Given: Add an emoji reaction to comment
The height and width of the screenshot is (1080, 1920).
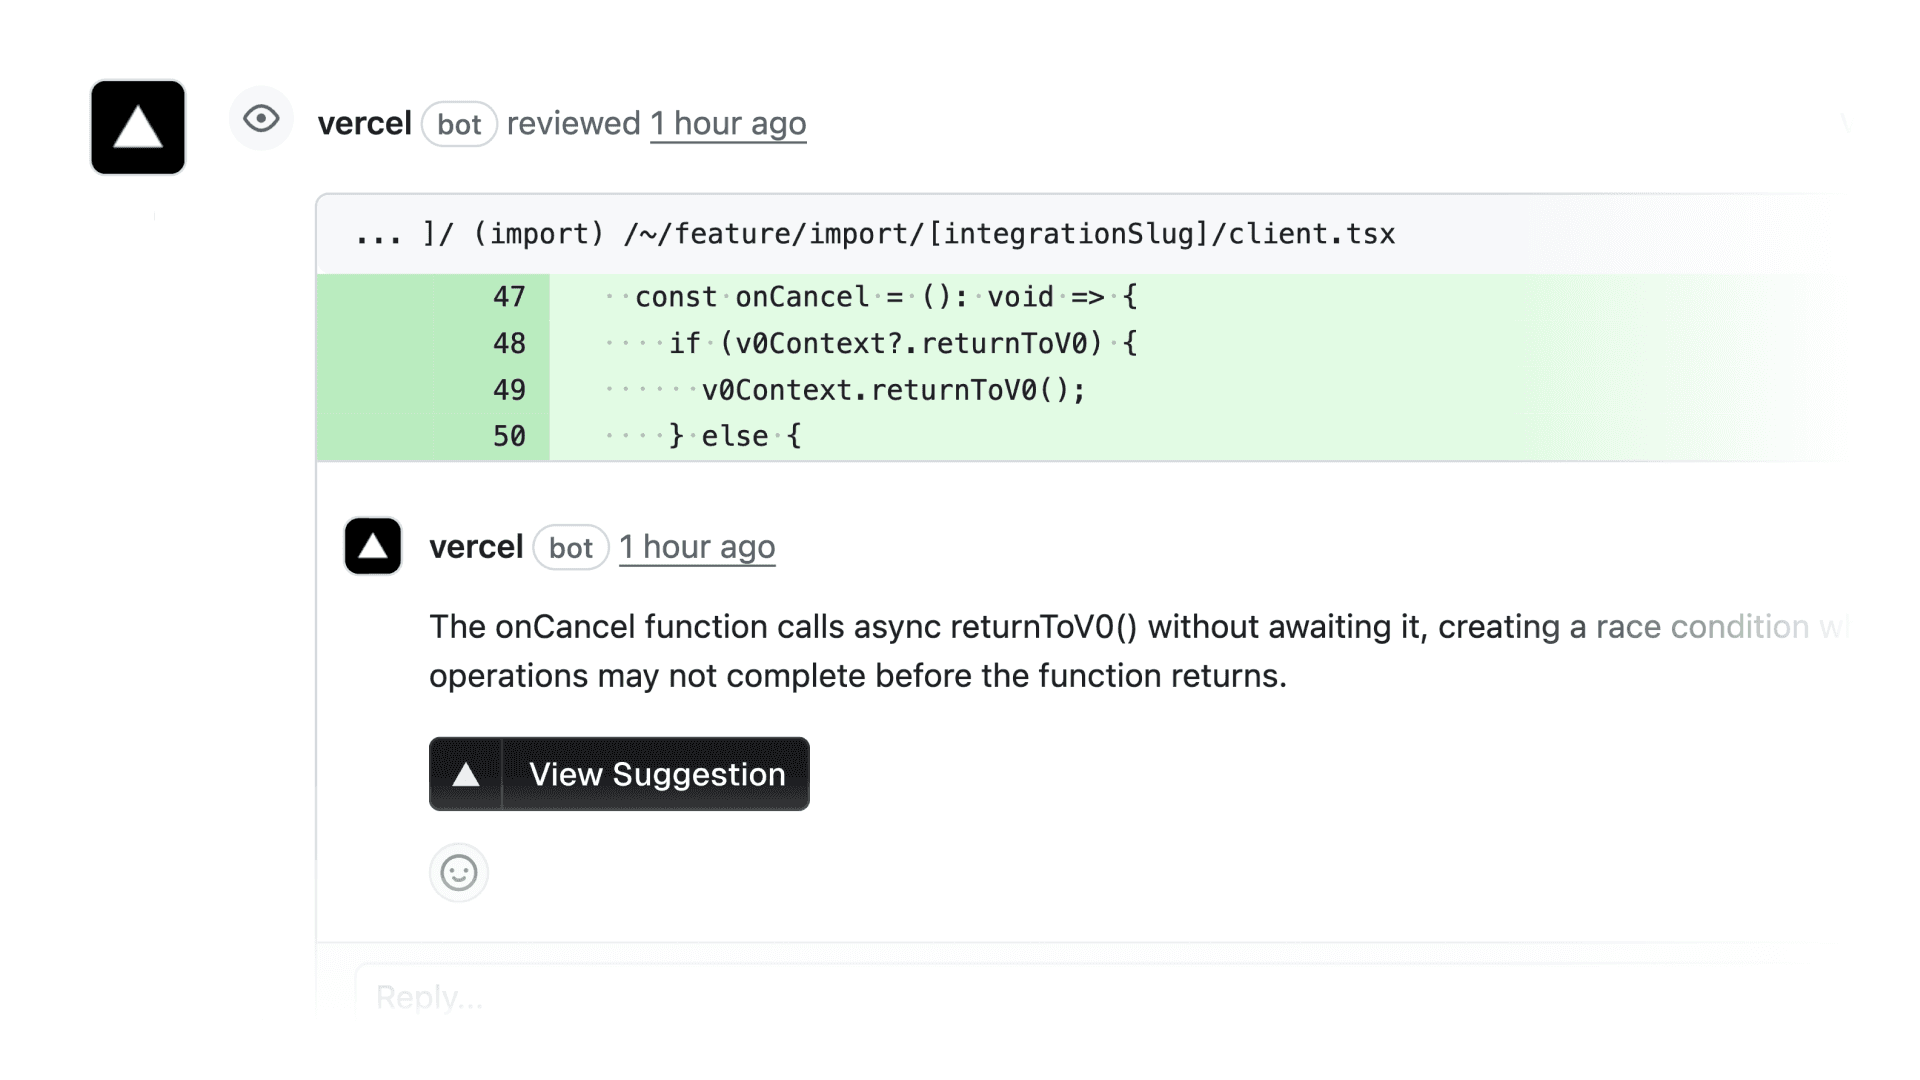Looking at the screenshot, I should click(x=459, y=873).
